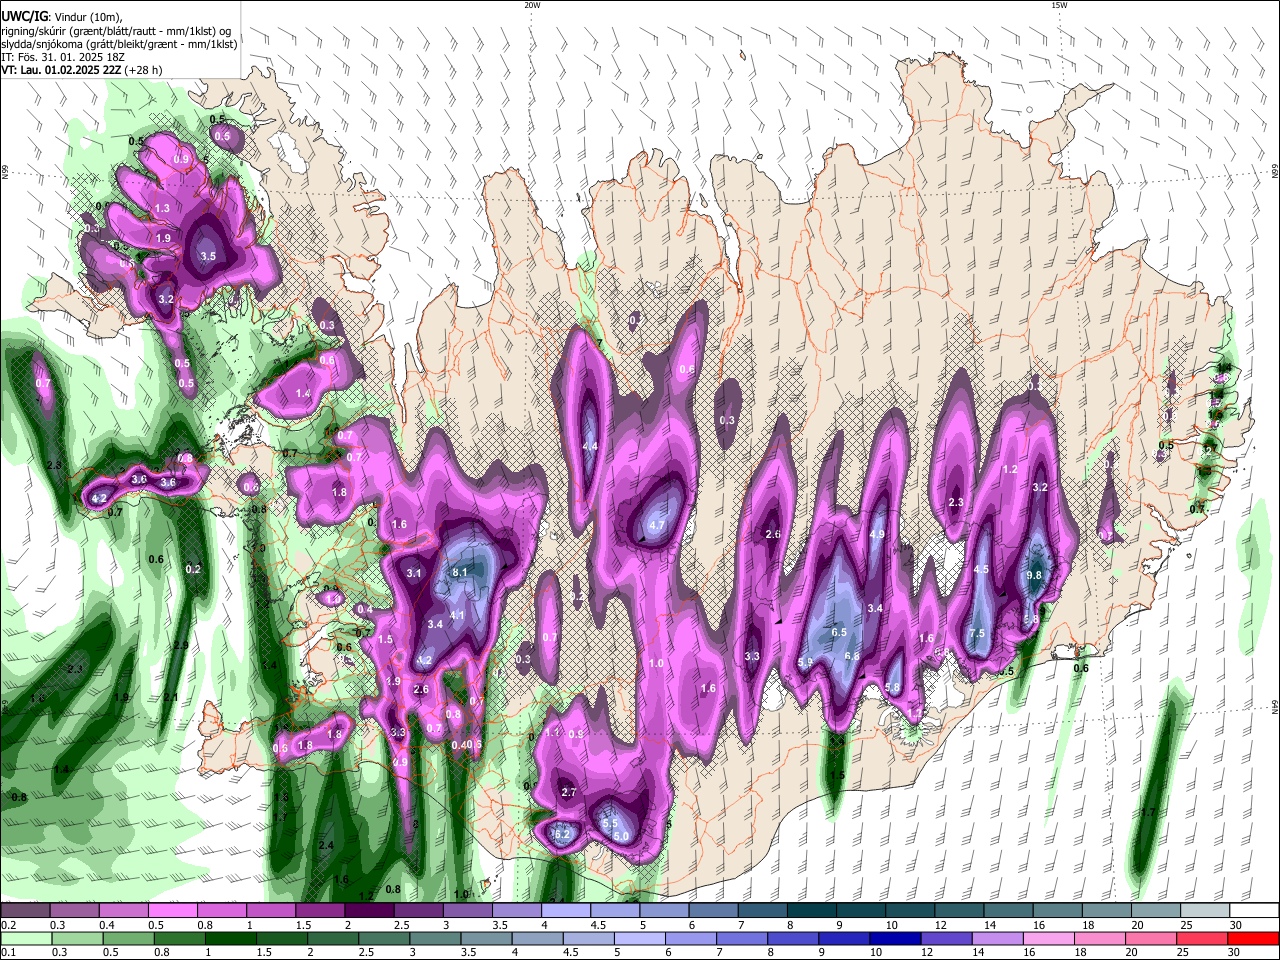Click the 3.1 precipitation value label
Screen dimensions: 1280x960
pos(415,573)
